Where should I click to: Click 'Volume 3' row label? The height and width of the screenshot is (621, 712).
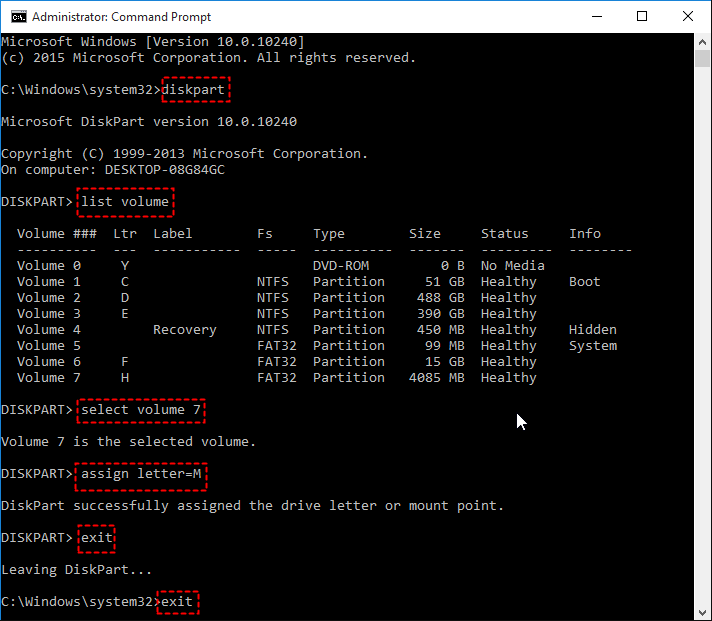pos(49,314)
